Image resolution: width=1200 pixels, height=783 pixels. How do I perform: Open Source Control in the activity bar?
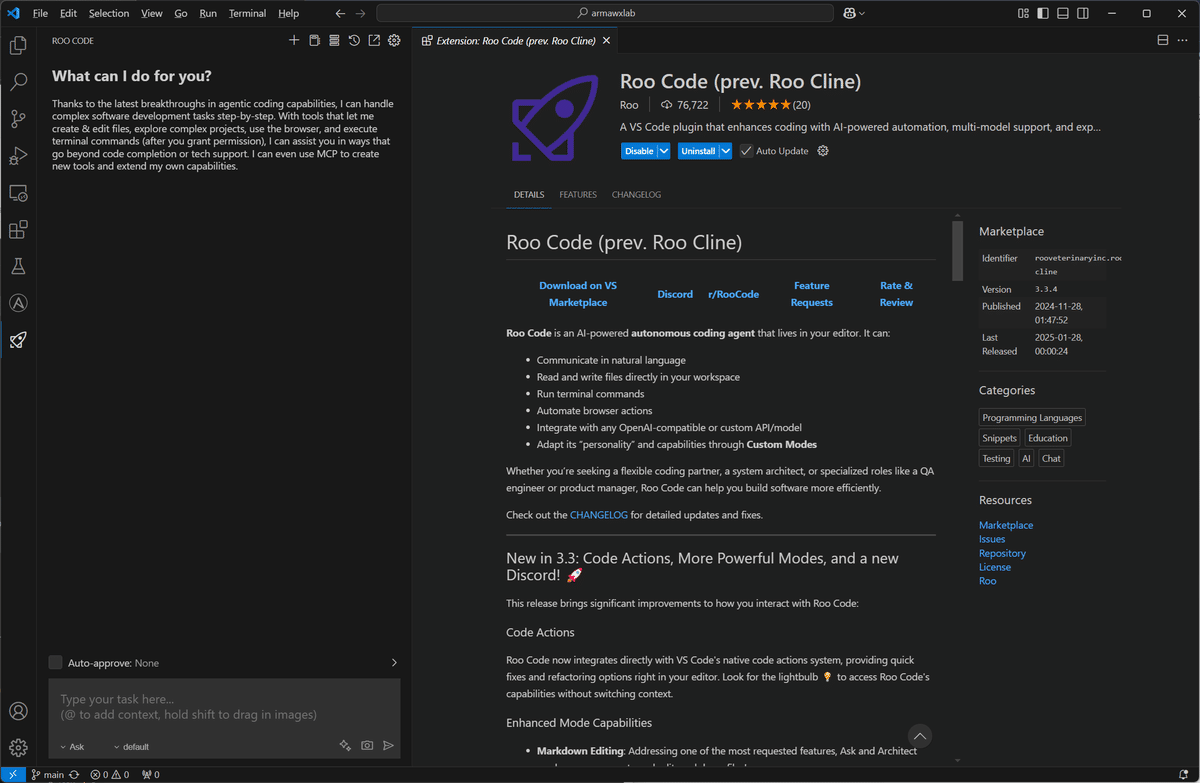[x=18, y=118]
